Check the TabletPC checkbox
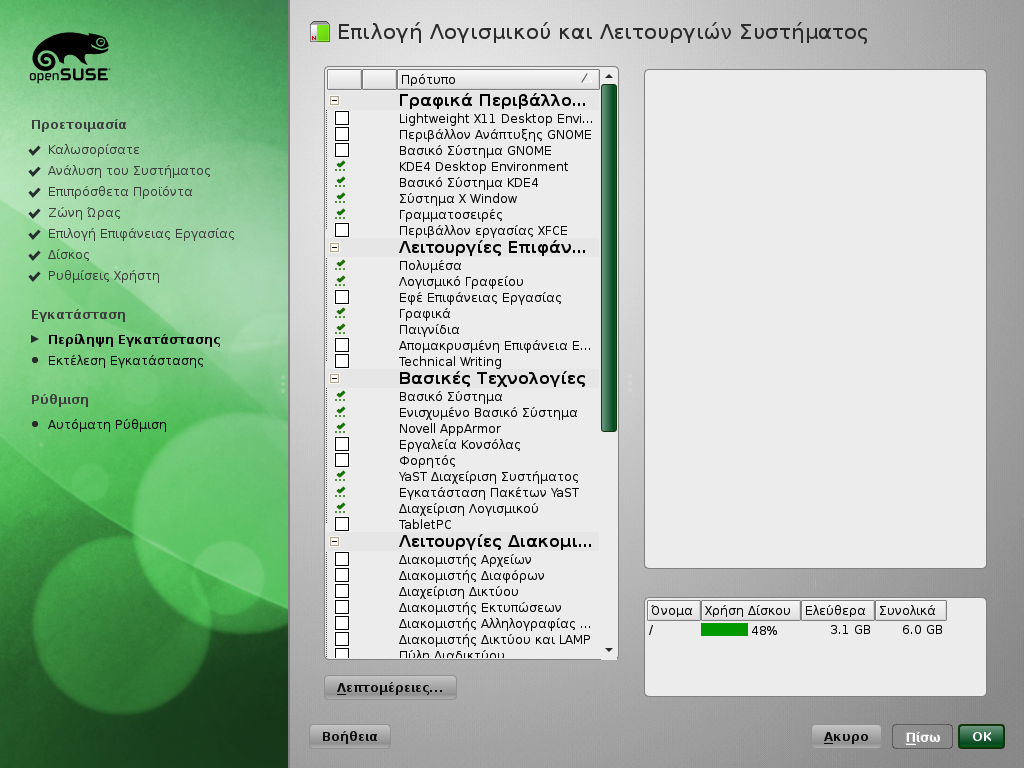The image size is (1024, 768). click(342, 524)
